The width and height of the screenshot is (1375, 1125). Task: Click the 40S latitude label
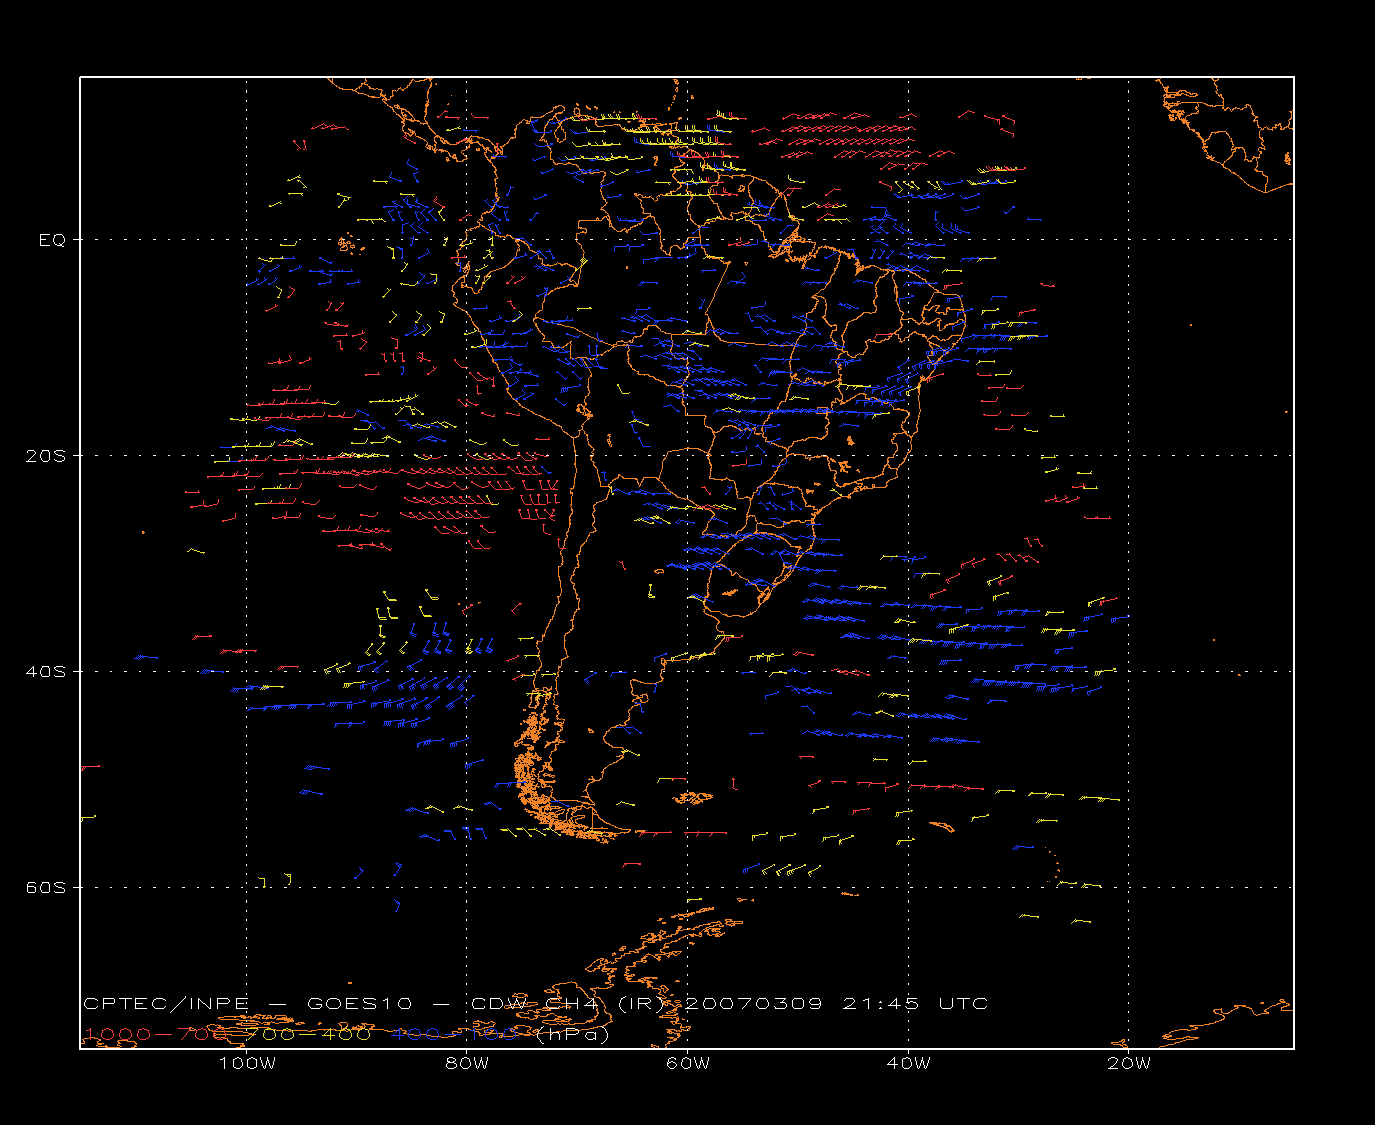[47, 672]
